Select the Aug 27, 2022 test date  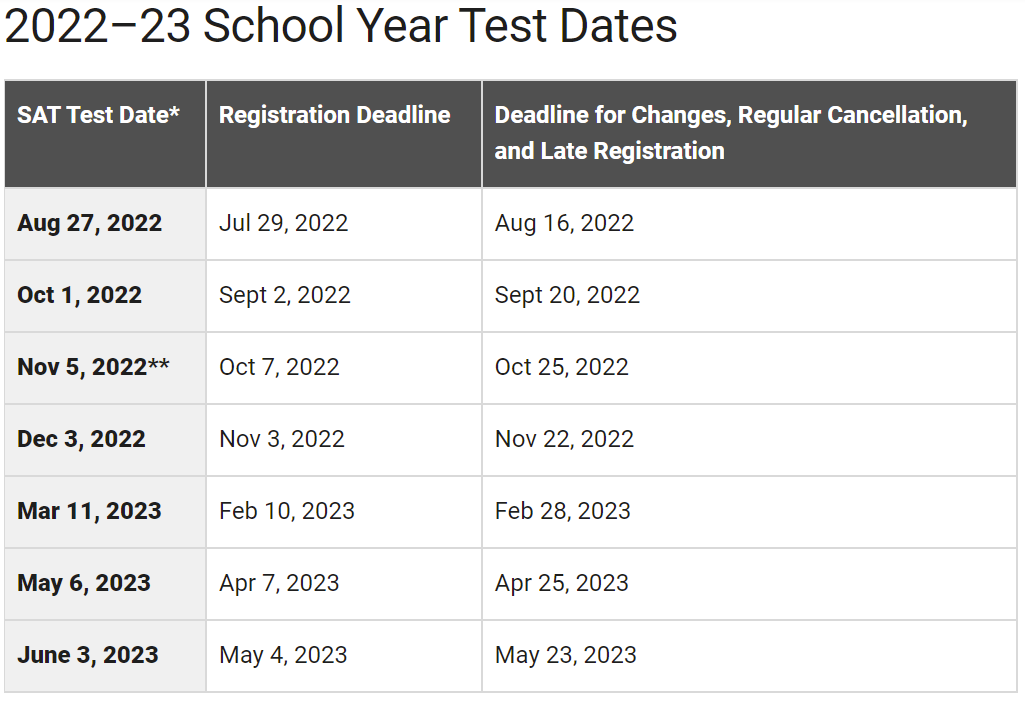tap(89, 223)
